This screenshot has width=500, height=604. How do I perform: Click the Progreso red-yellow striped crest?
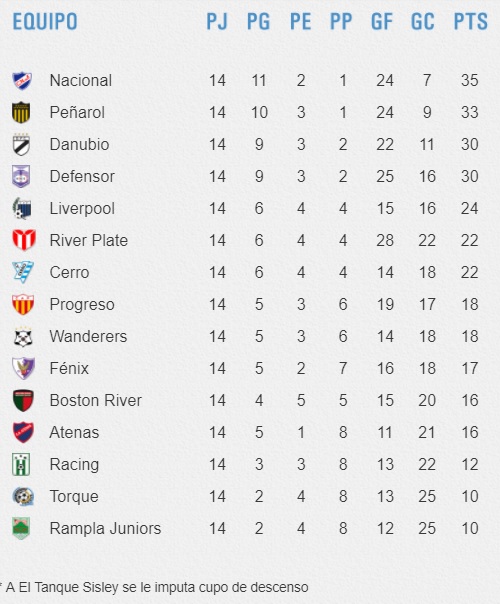pos(23,304)
